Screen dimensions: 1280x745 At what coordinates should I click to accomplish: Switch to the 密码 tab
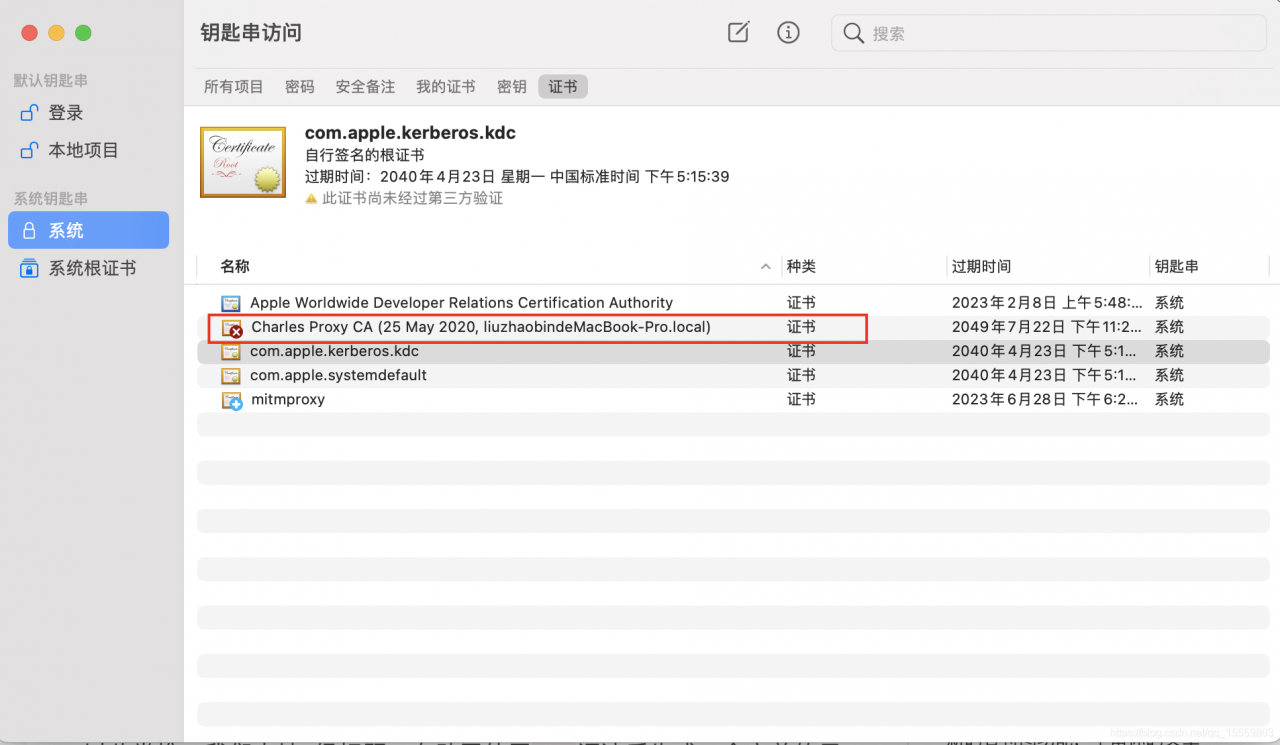pos(300,87)
